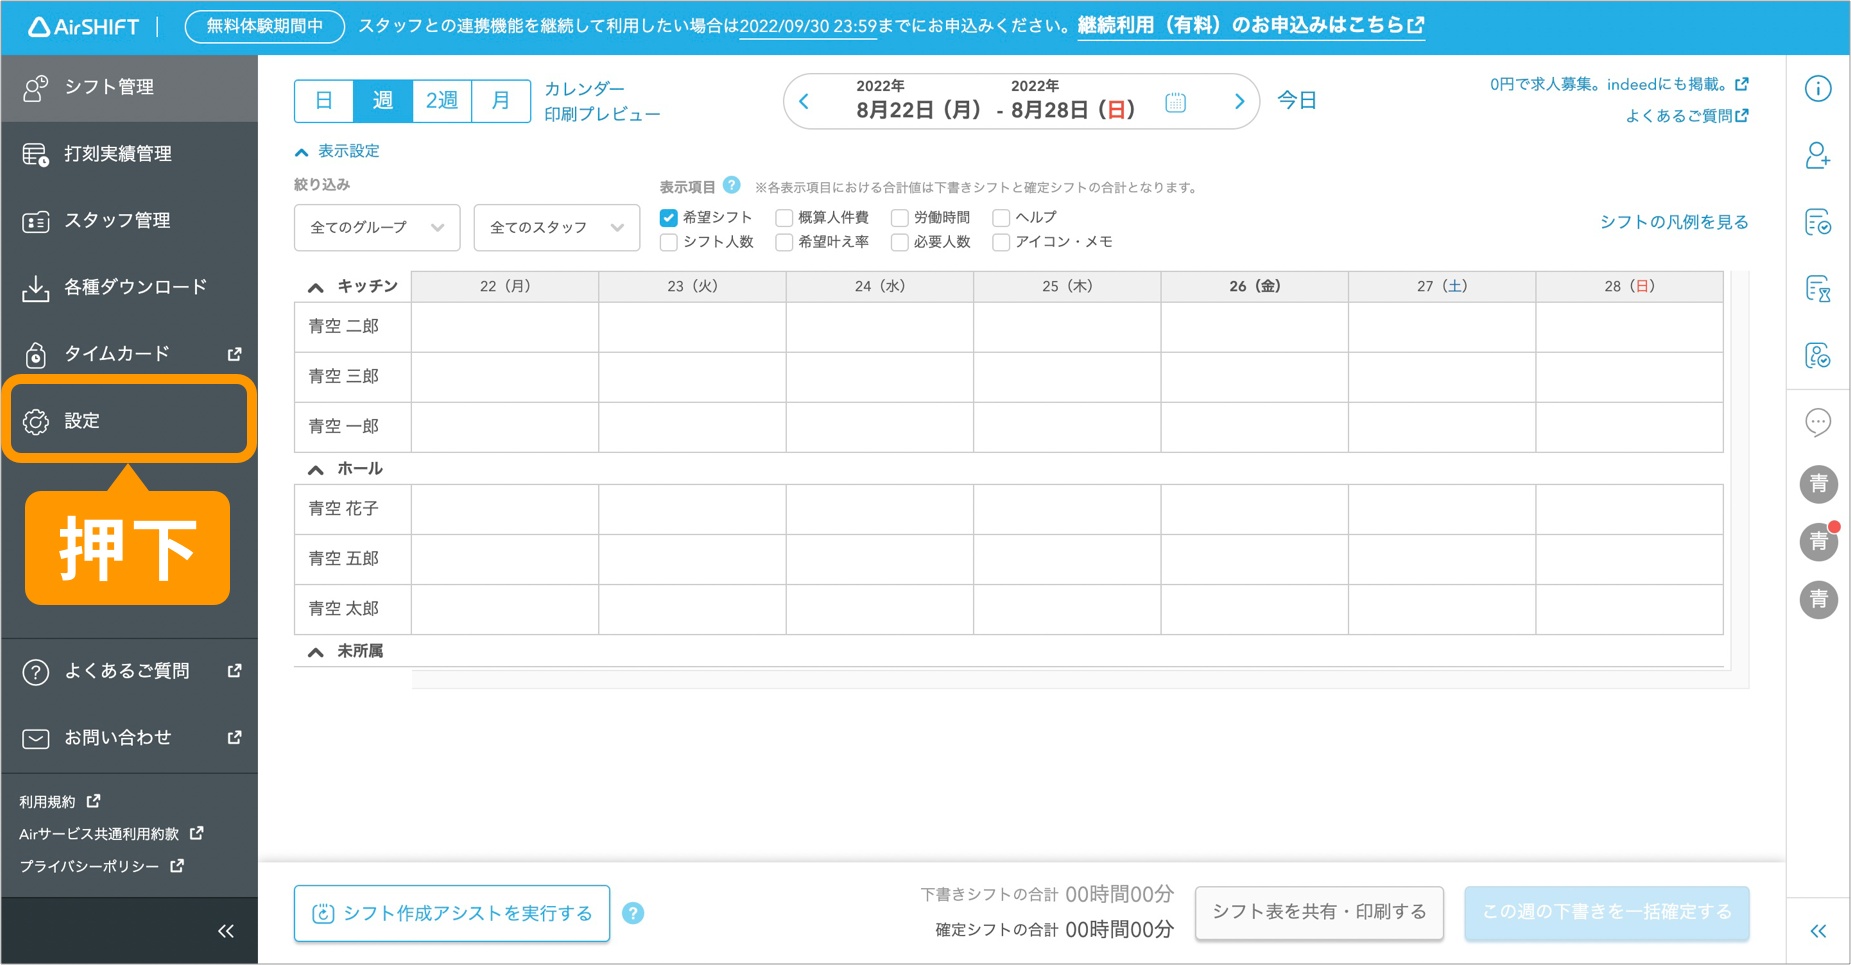Click the 青 avatar with the red notification dot

click(1818, 541)
